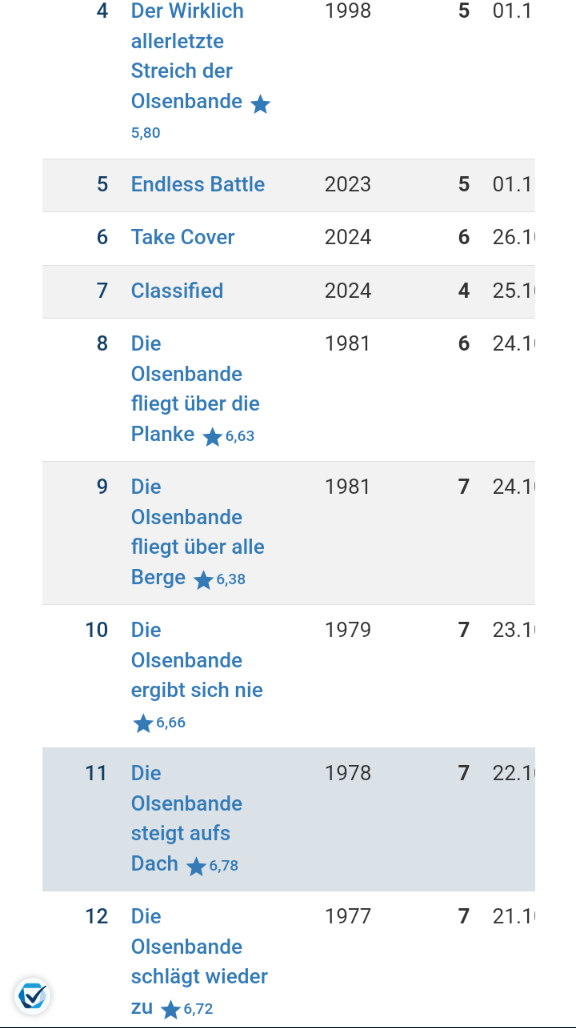Click the star icon beside 6,63 rating
This screenshot has height=1028, width=576.
[212, 437]
